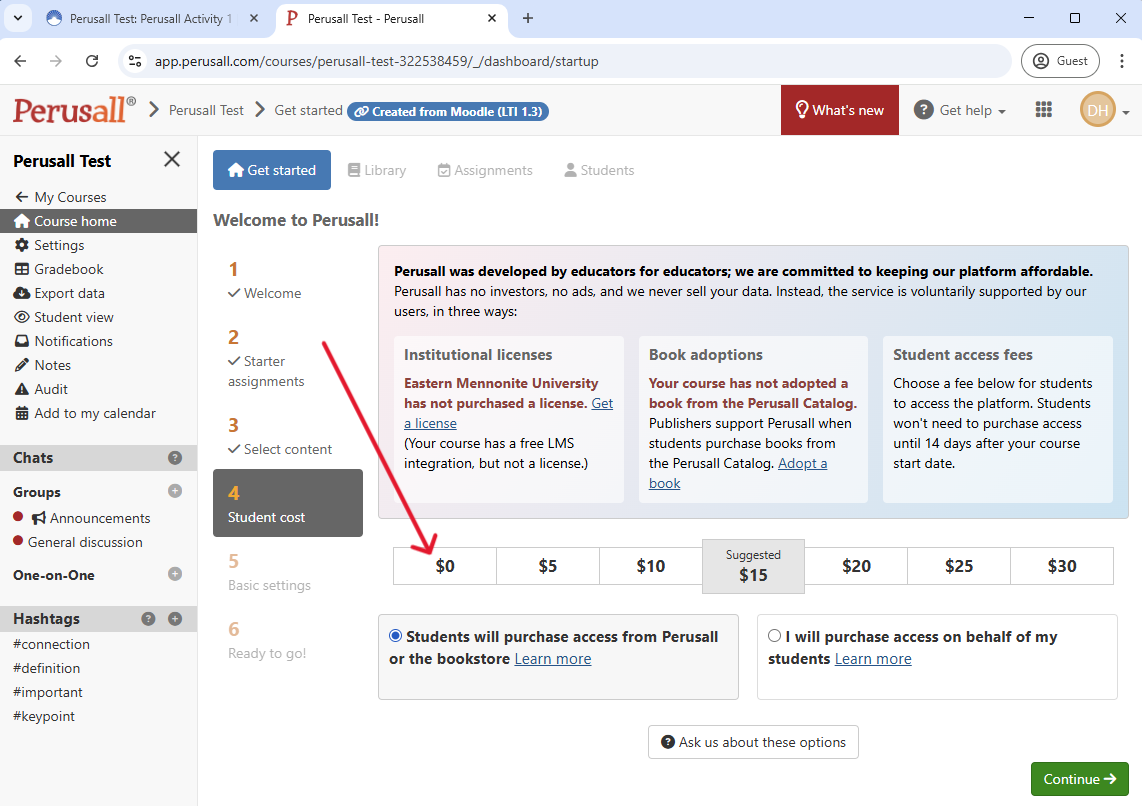This screenshot has width=1142, height=806.
Task: Add a One-on-One chat with plus icon
Action: (x=175, y=574)
